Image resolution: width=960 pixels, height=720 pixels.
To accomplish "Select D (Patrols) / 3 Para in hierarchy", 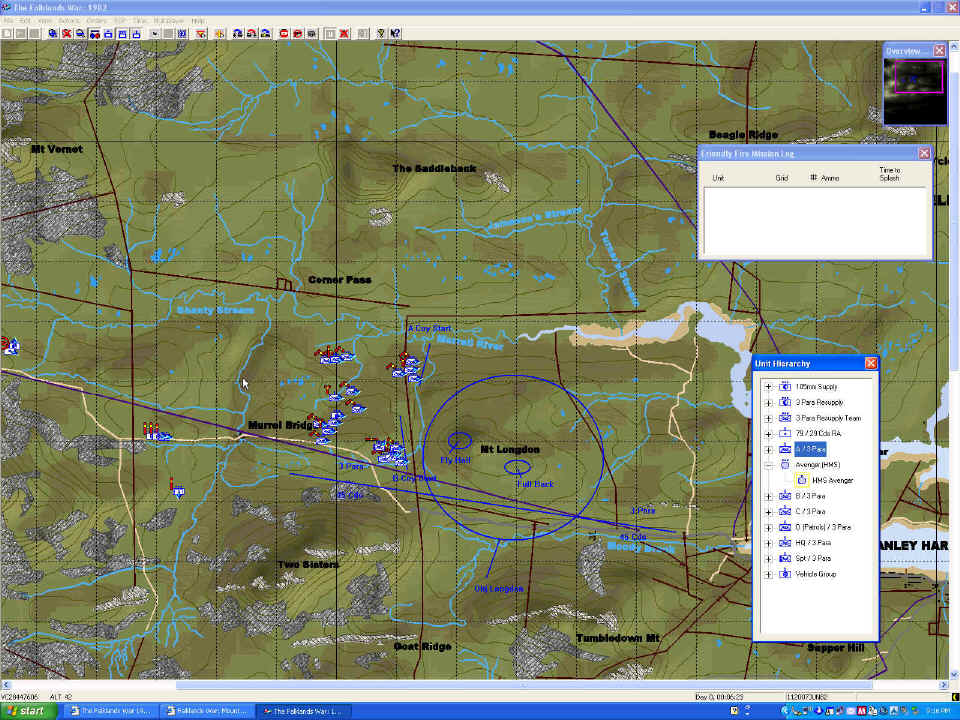I will pyautogui.click(x=823, y=527).
